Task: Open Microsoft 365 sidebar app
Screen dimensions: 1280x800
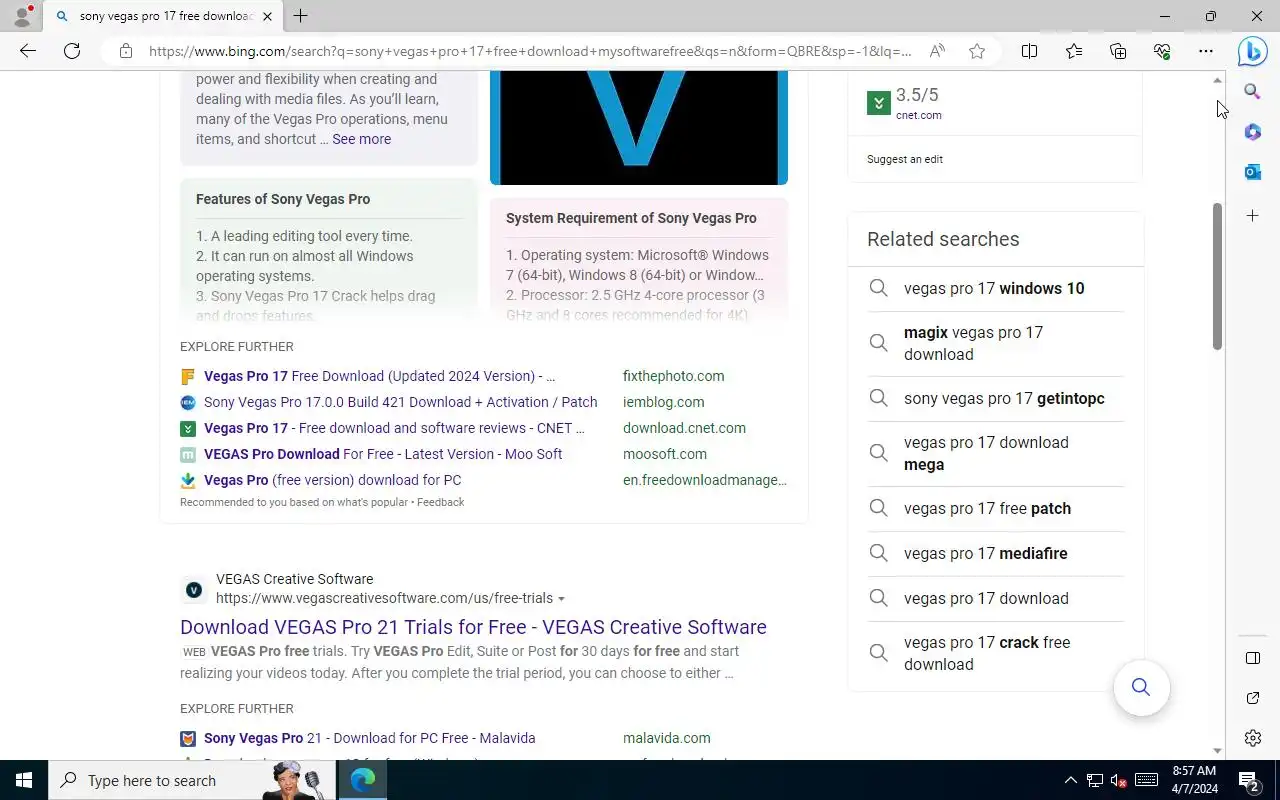Action: click(1253, 132)
